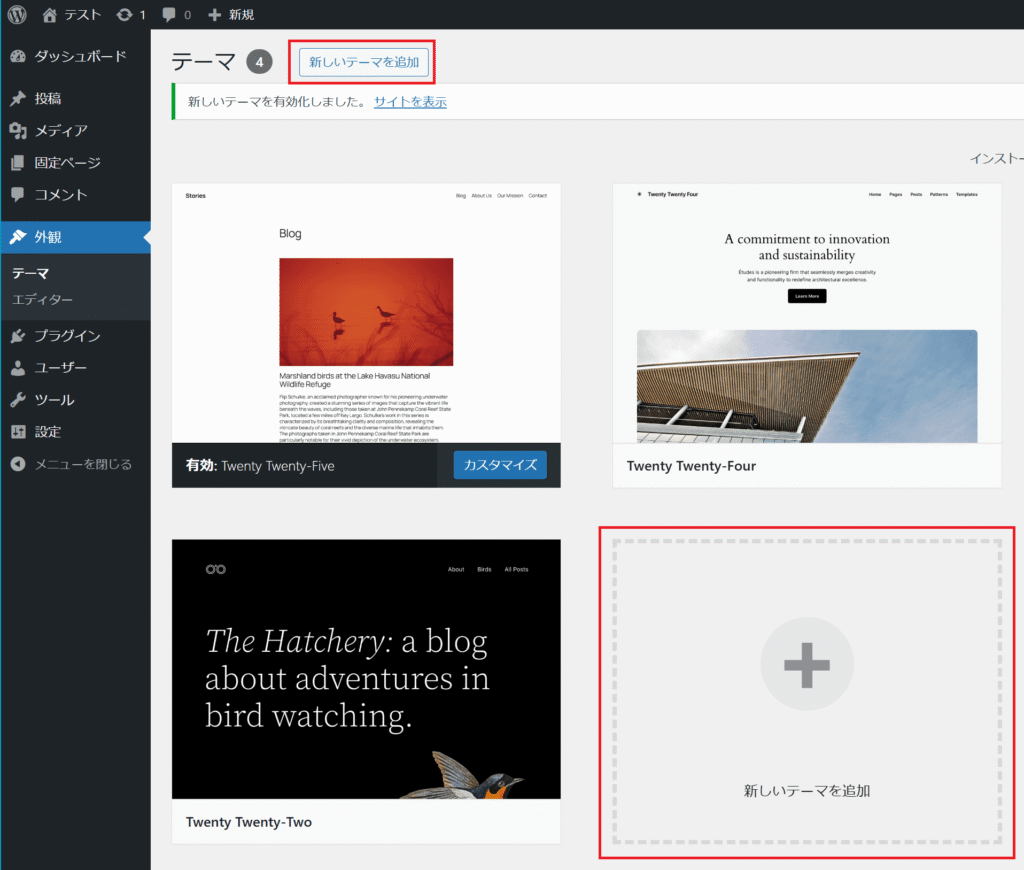Open 固定ページ in the sidebar
The width and height of the screenshot is (1024, 870).
pos(67,163)
